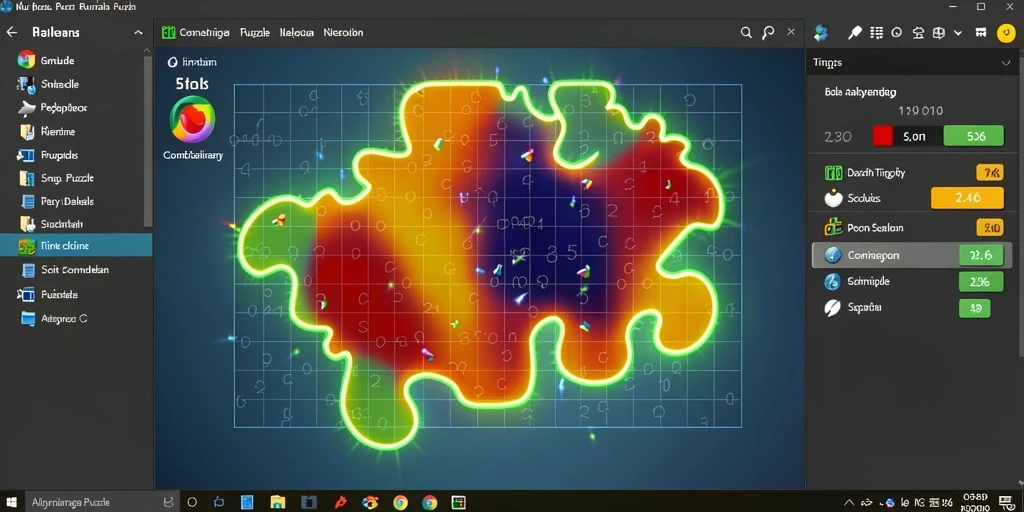Open the yellow round profile icon
This screenshot has width=1024, height=512.
pyautogui.click(x=1006, y=34)
